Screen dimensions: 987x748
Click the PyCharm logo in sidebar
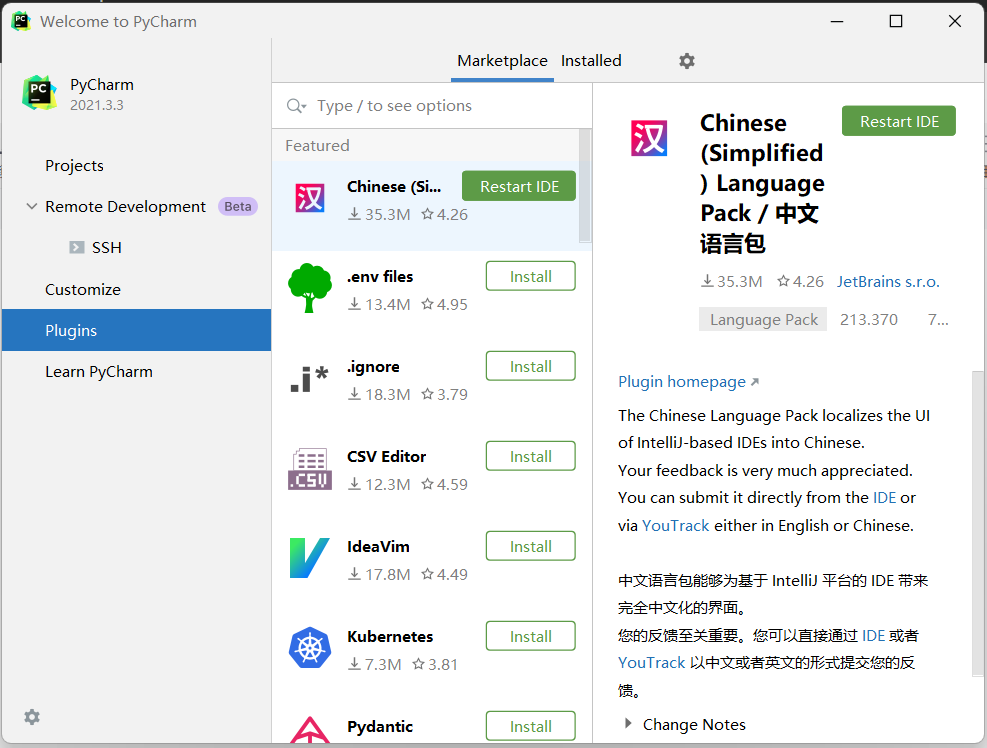[x=39, y=93]
